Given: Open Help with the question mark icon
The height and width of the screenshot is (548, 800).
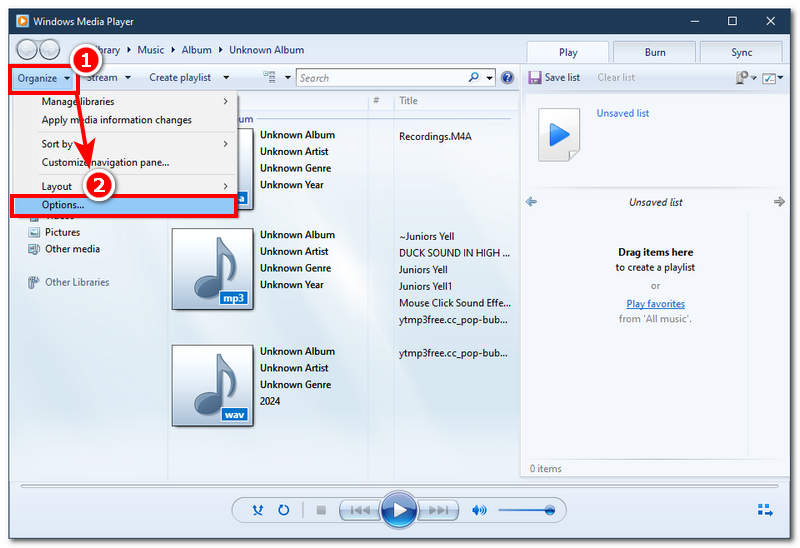Looking at the screenshot, I should [507, 77].
